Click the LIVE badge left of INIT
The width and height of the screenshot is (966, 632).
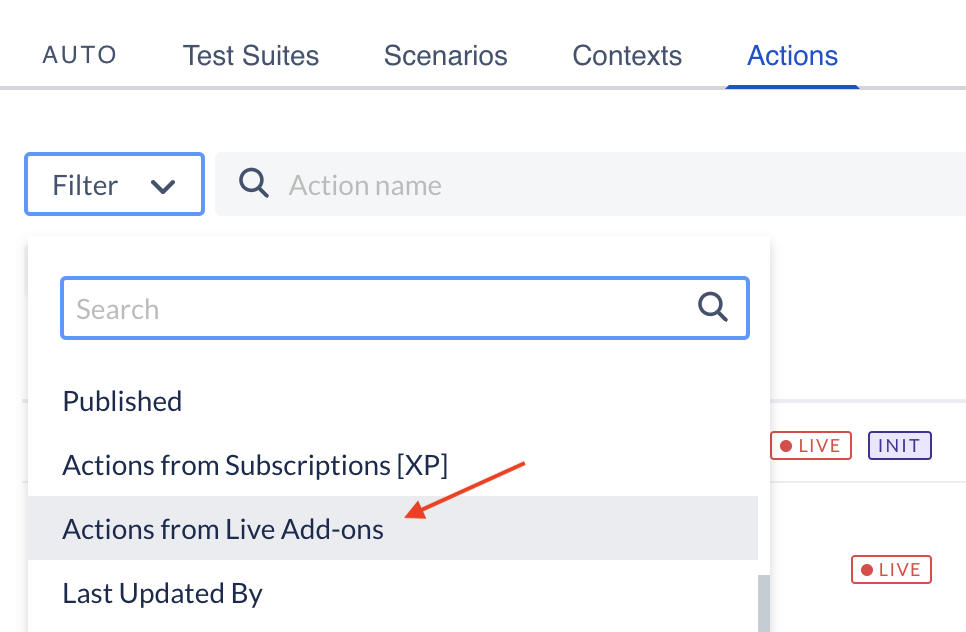click(811, 445)
